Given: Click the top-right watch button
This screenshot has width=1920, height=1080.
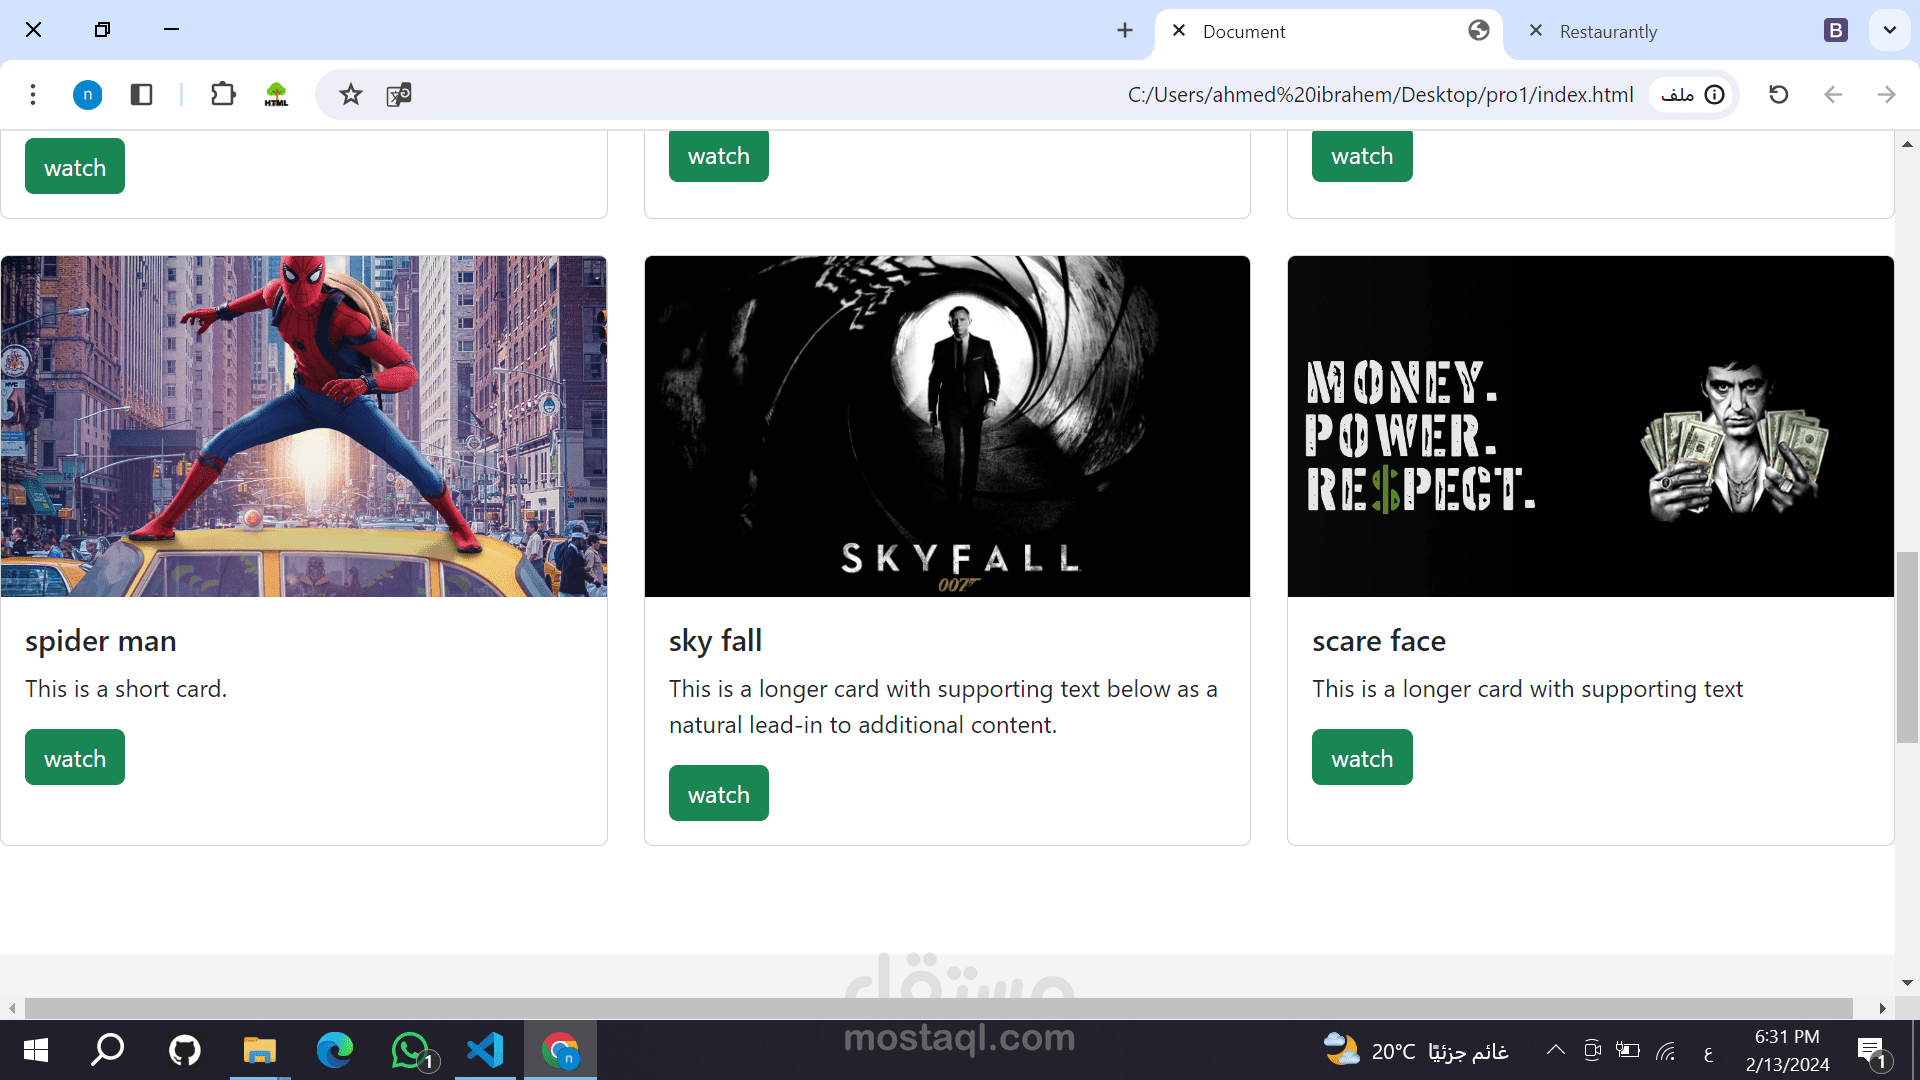Looking at the screenshot, I should coord(1362,156).
